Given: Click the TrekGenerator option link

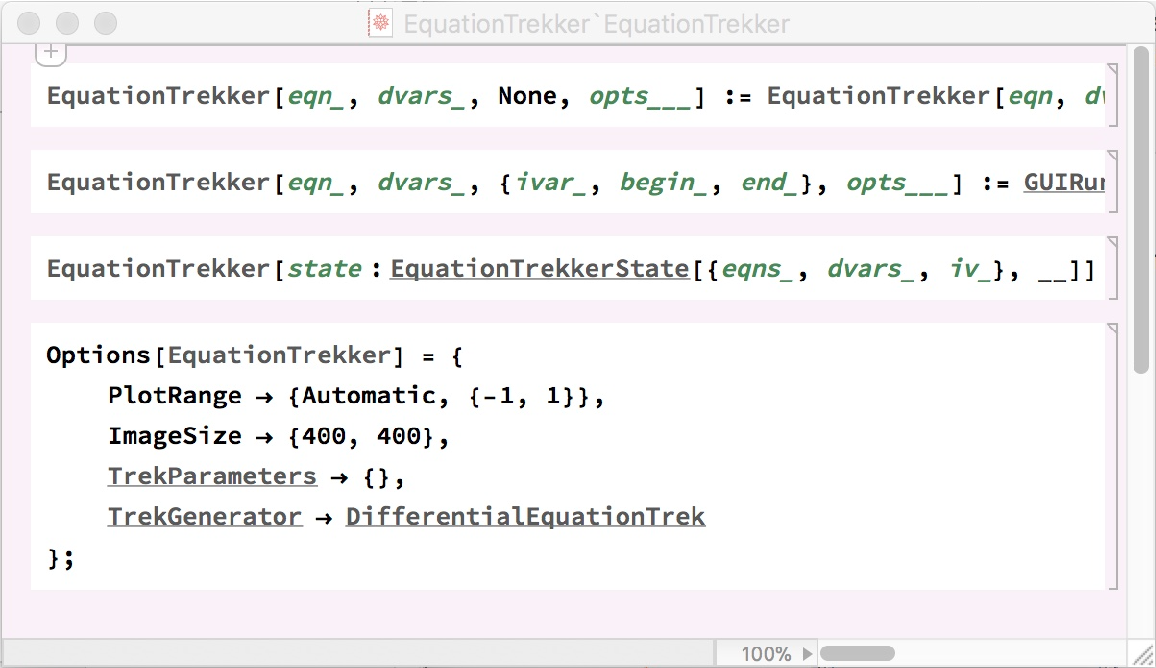Looking at the screenshot, I should tap(204, 517).
